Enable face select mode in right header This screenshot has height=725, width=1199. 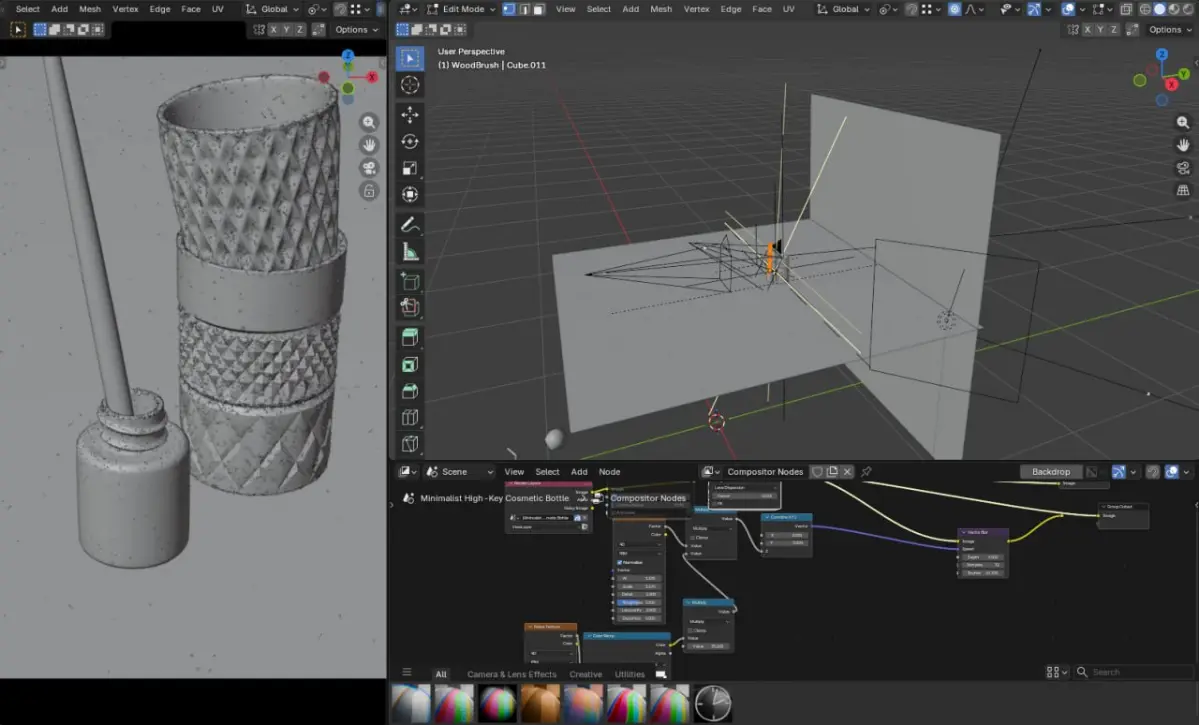[x=539, y=9]
